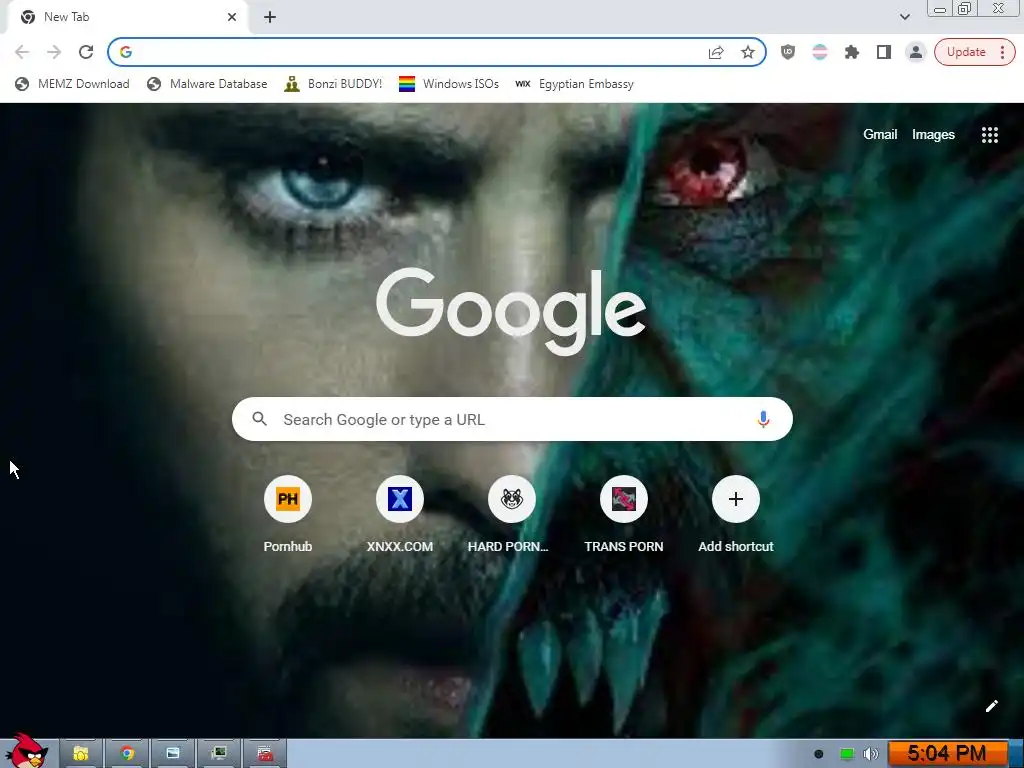Image resolution: width=1024 pixels, height=768 pixels.
Task: Reload the page with refresh icon
Action: 86,52
